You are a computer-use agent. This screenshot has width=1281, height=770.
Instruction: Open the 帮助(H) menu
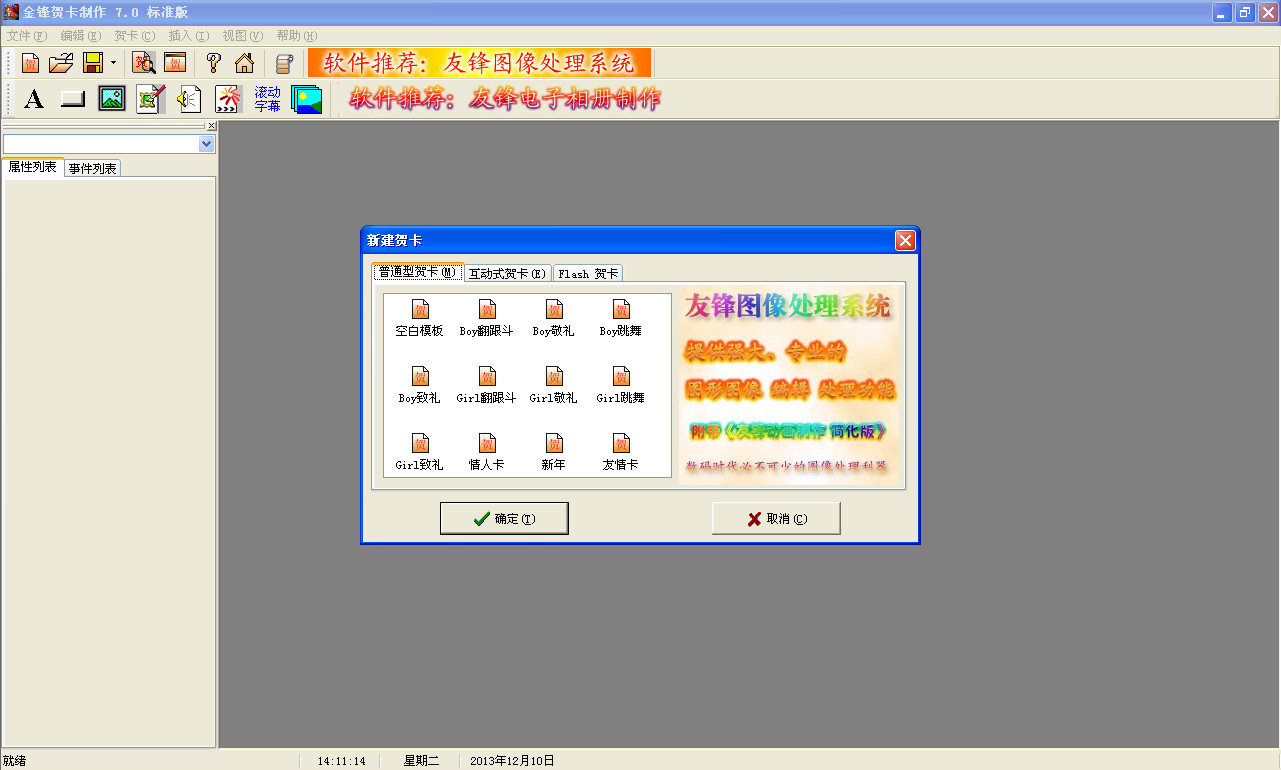[297, 36]
